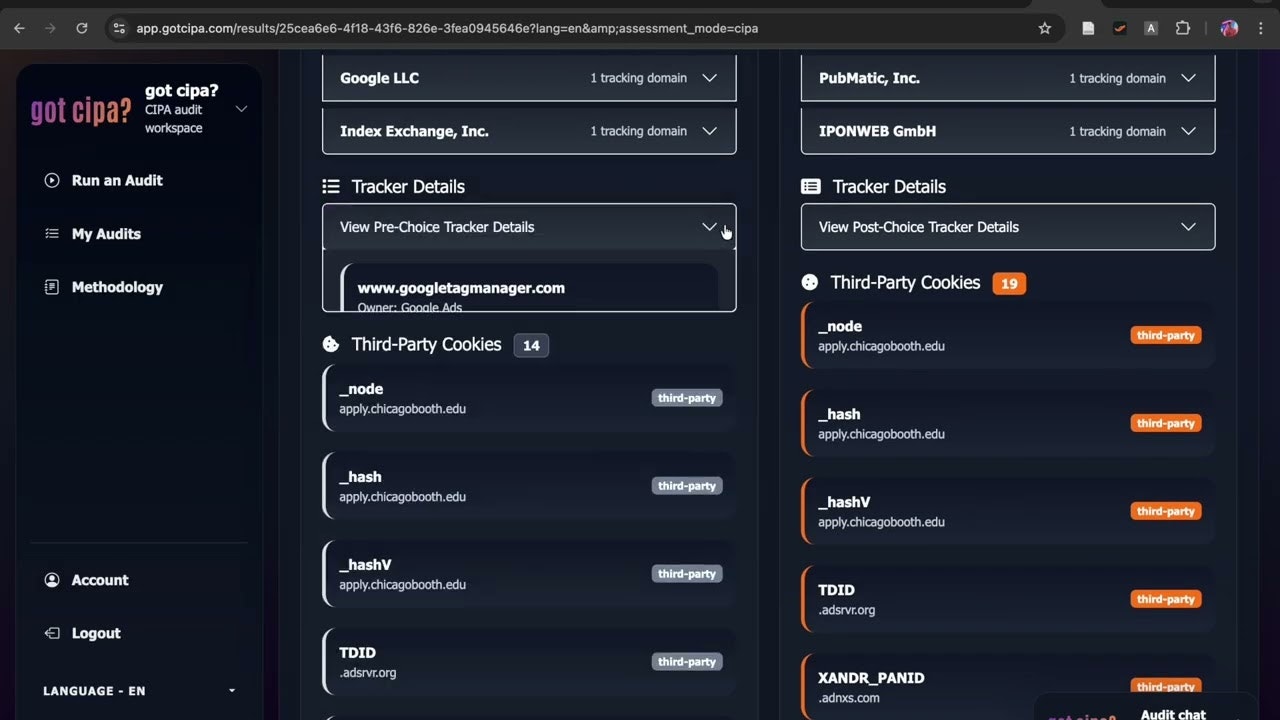The width and height of the screenshot is (1280, 720).
Task: Click the Logout arrow icon
Action: tap(52, 633)
